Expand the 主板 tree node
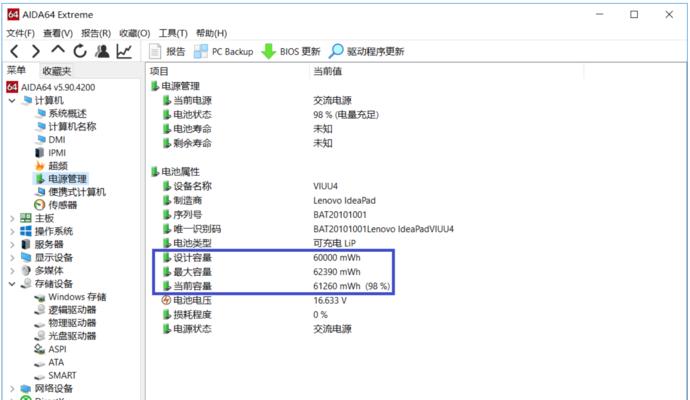The width and height of the screenshot is (690, 400). pos(12,218)
